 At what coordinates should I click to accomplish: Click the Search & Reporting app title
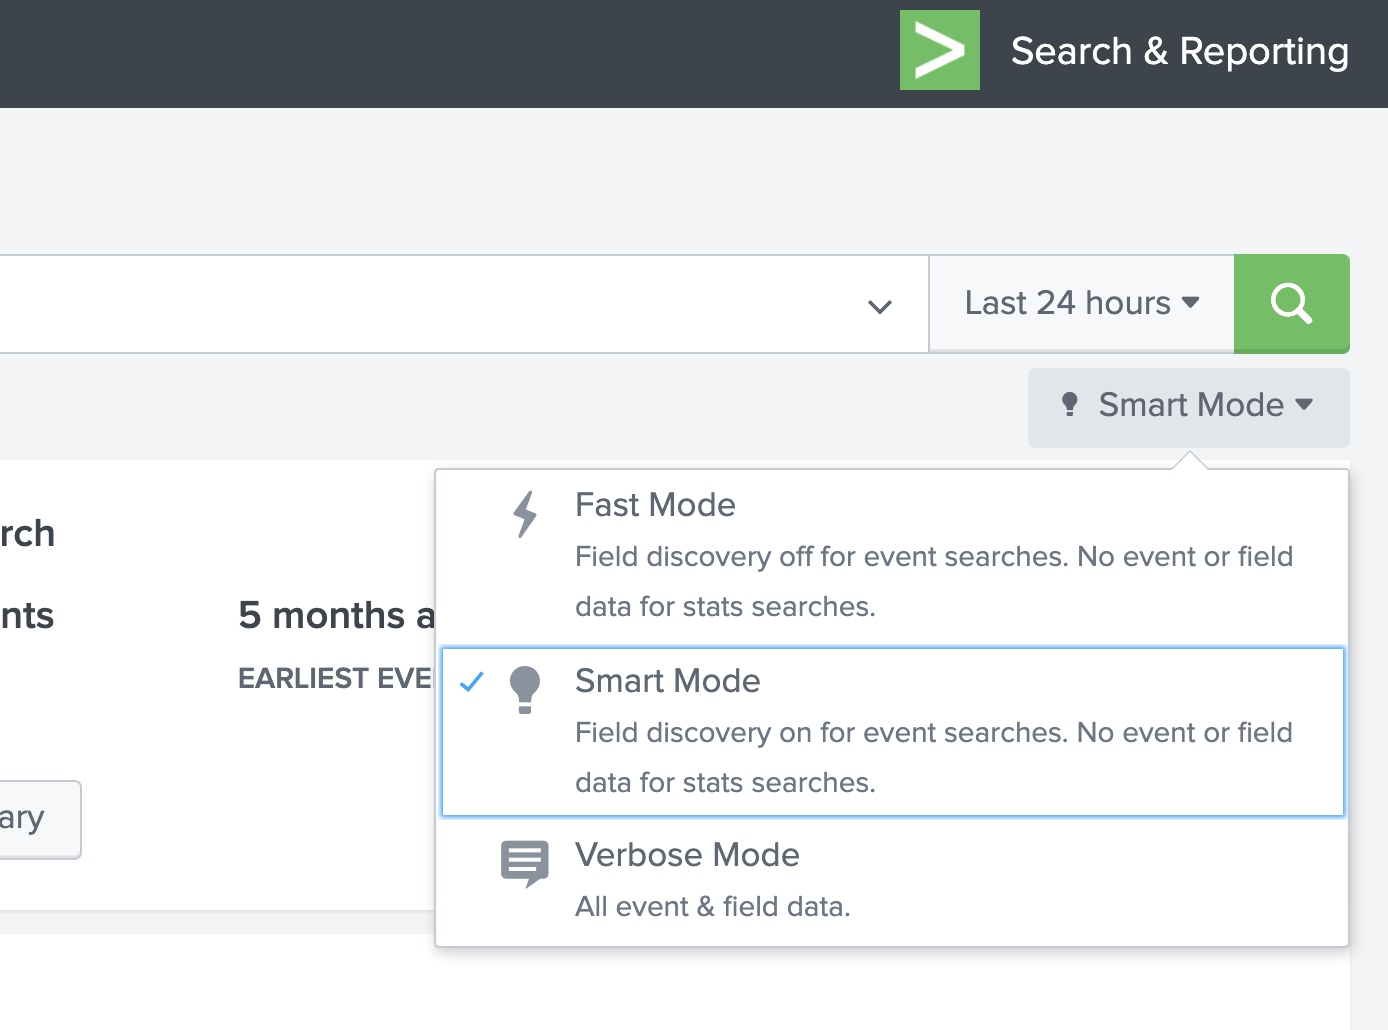pos(1180,51)
